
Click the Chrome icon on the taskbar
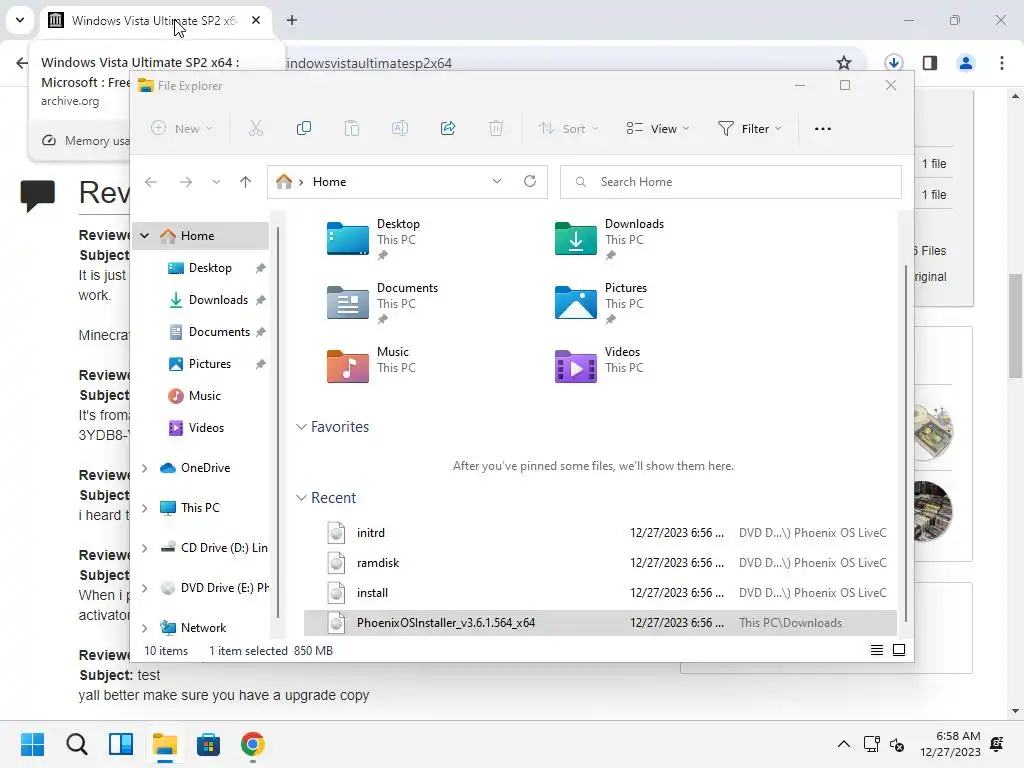253,744
